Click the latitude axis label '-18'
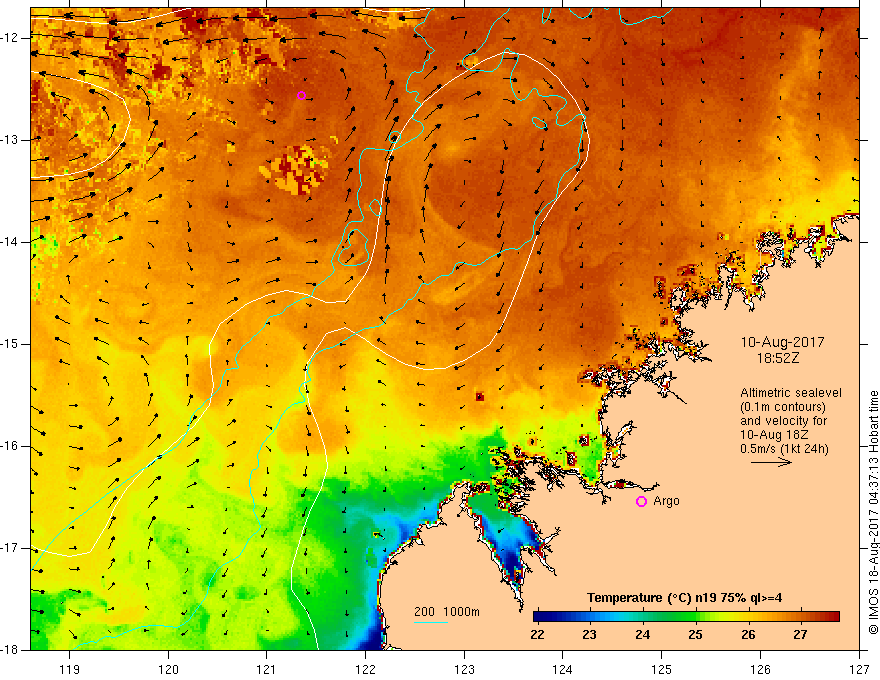This screenshot has width=880, height=680. point(10,650)
